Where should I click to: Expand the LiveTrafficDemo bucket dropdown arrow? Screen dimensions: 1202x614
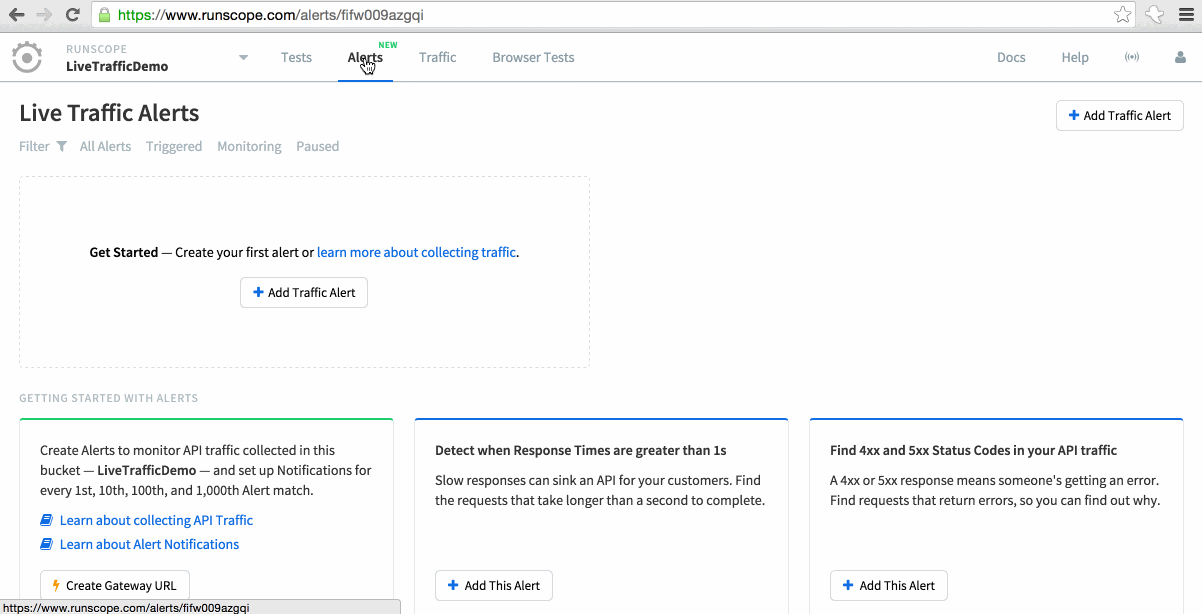click(243, 58)
